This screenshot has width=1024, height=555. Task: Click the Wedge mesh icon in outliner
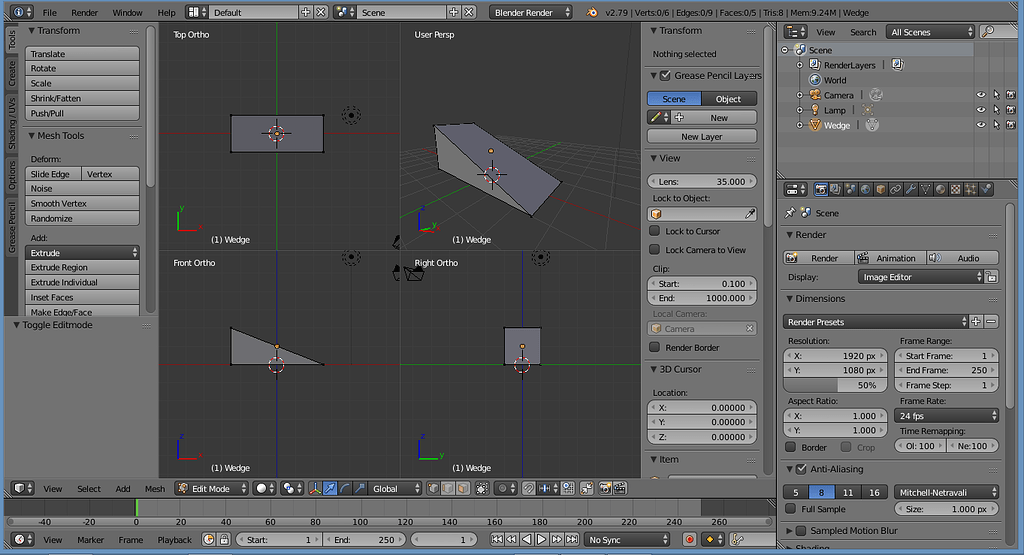point(813,125)
